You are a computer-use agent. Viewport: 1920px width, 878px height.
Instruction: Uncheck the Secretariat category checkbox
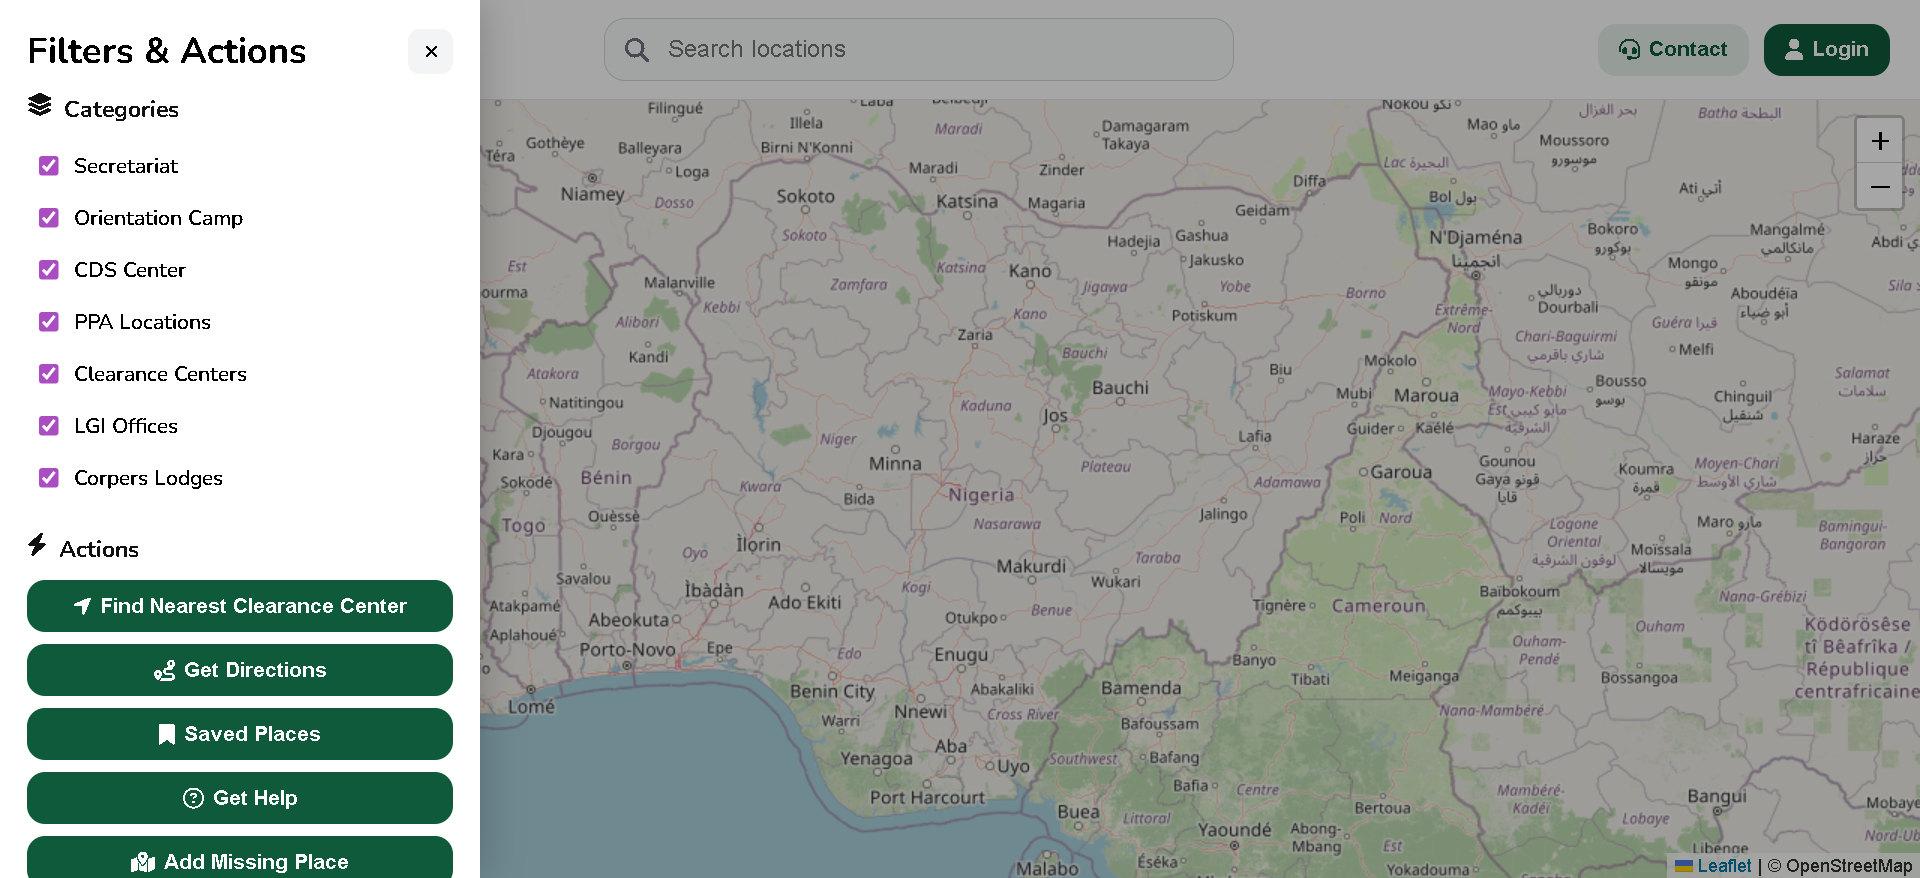[x=49, y=166]
